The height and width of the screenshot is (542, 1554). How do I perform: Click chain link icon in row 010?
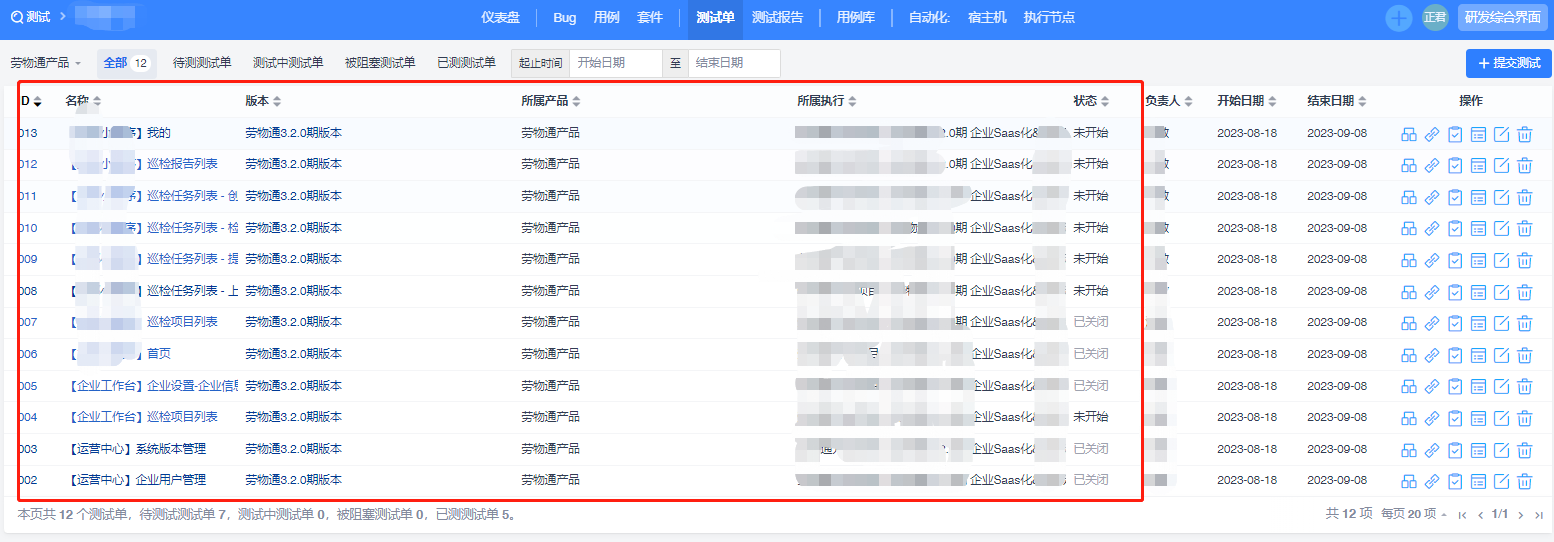[x=1432, y=229]
